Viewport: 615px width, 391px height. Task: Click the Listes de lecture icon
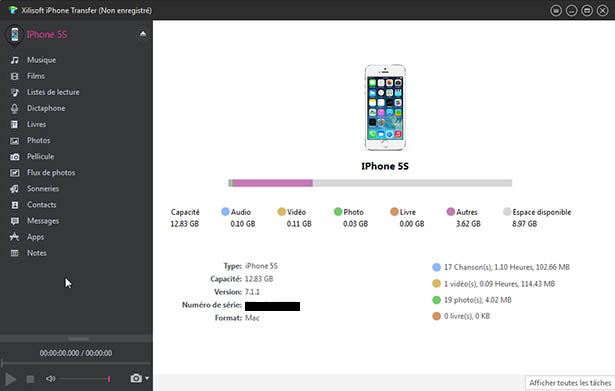click(x=15, y=92)
